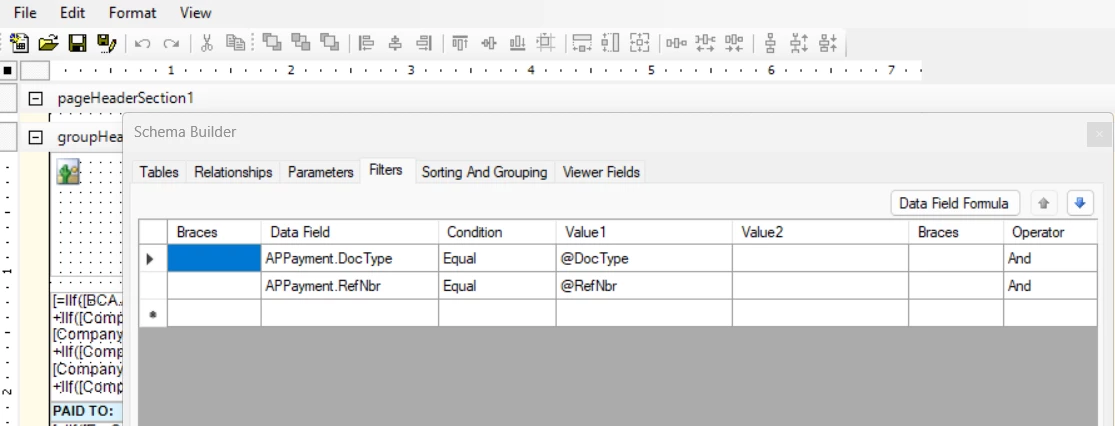The image size is (1115, 426).
Task: Click the Data Field Formula button
Action: (954, 203)
